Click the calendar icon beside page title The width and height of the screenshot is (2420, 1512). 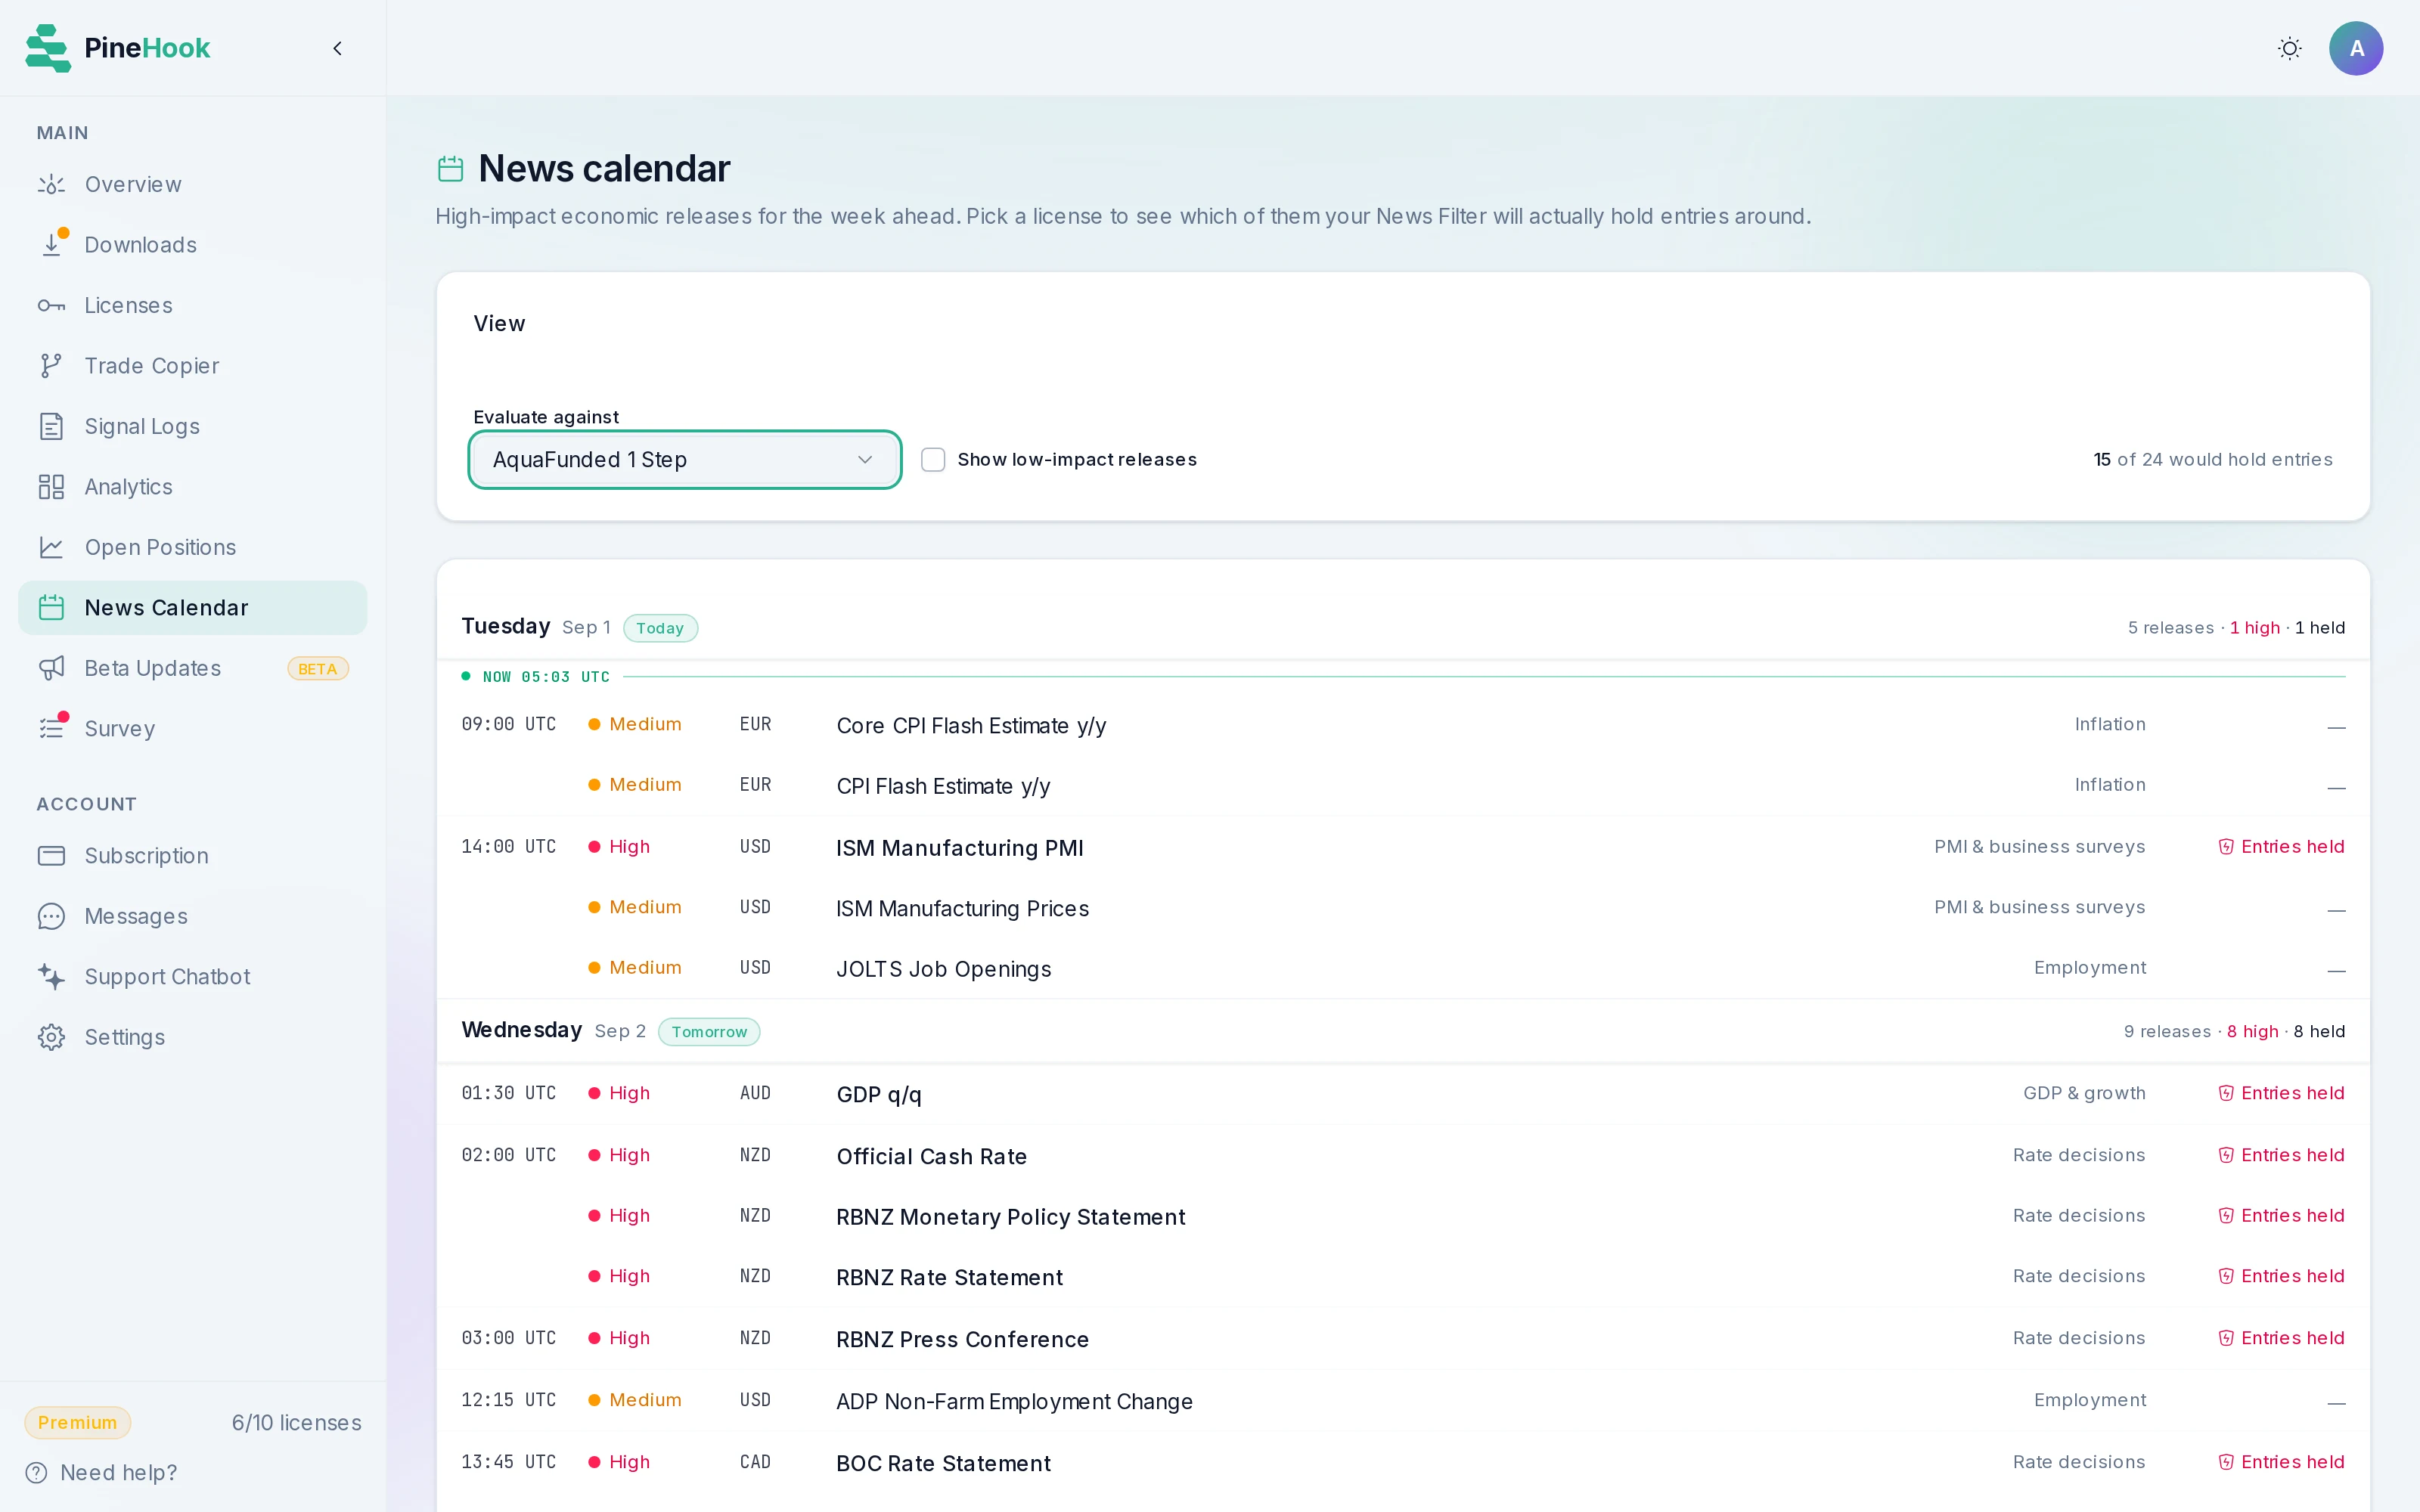click(451, 169)
